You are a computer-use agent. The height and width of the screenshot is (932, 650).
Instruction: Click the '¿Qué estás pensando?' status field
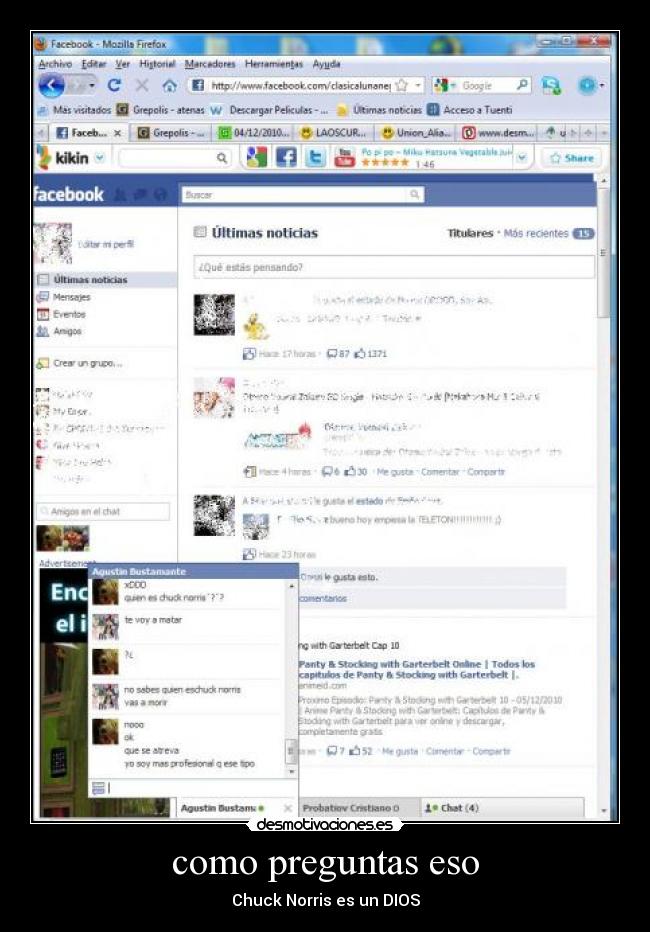coord(393,267)
